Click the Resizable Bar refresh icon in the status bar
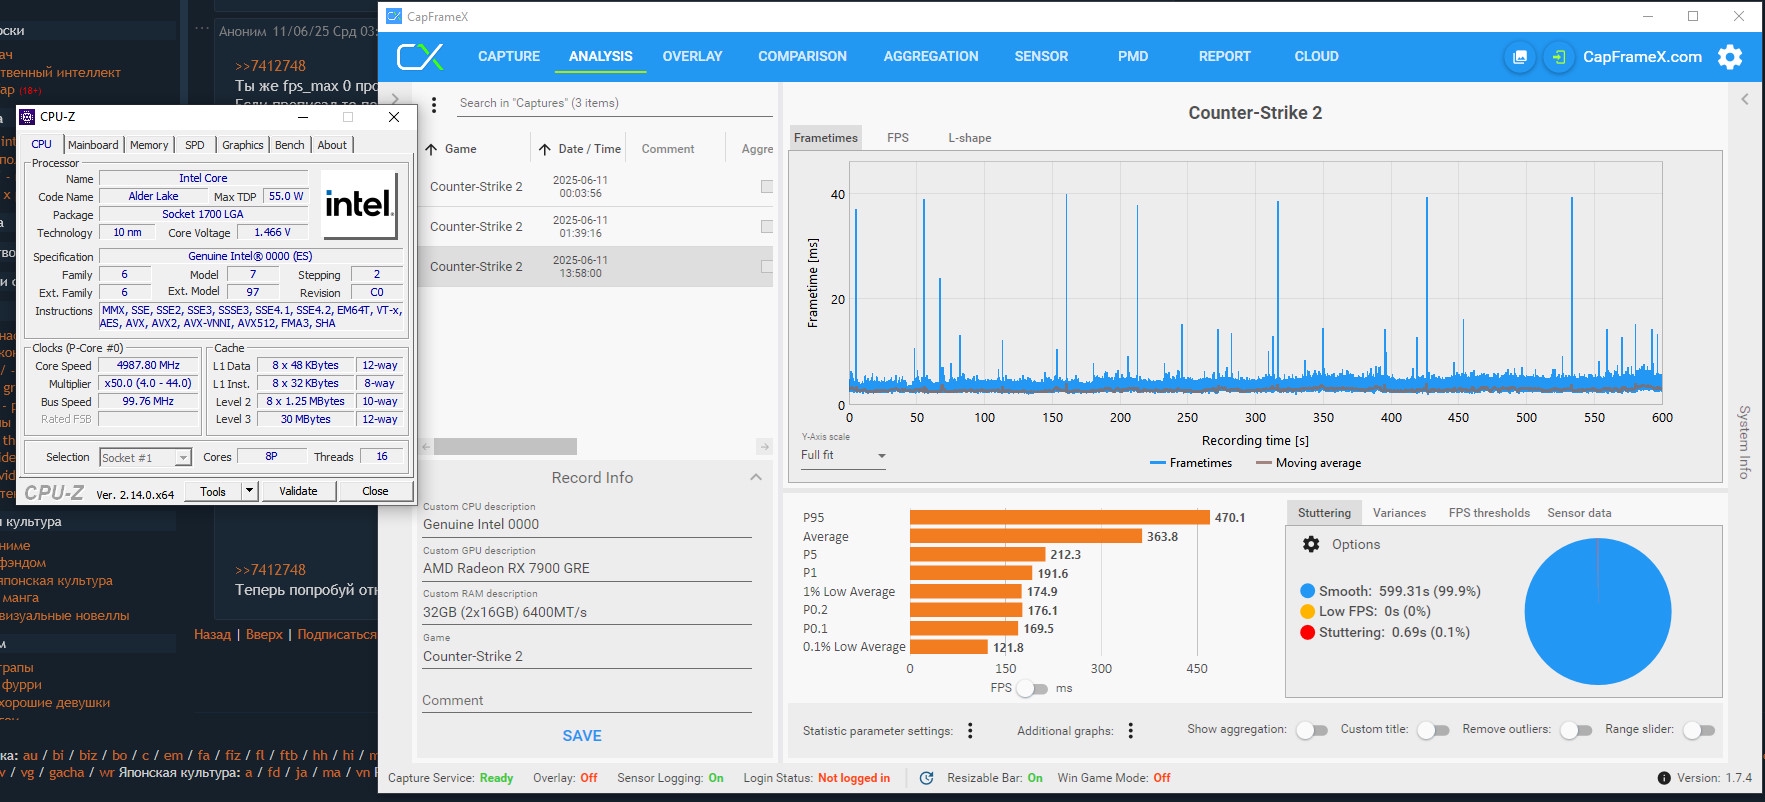 [x=927, y=778]
